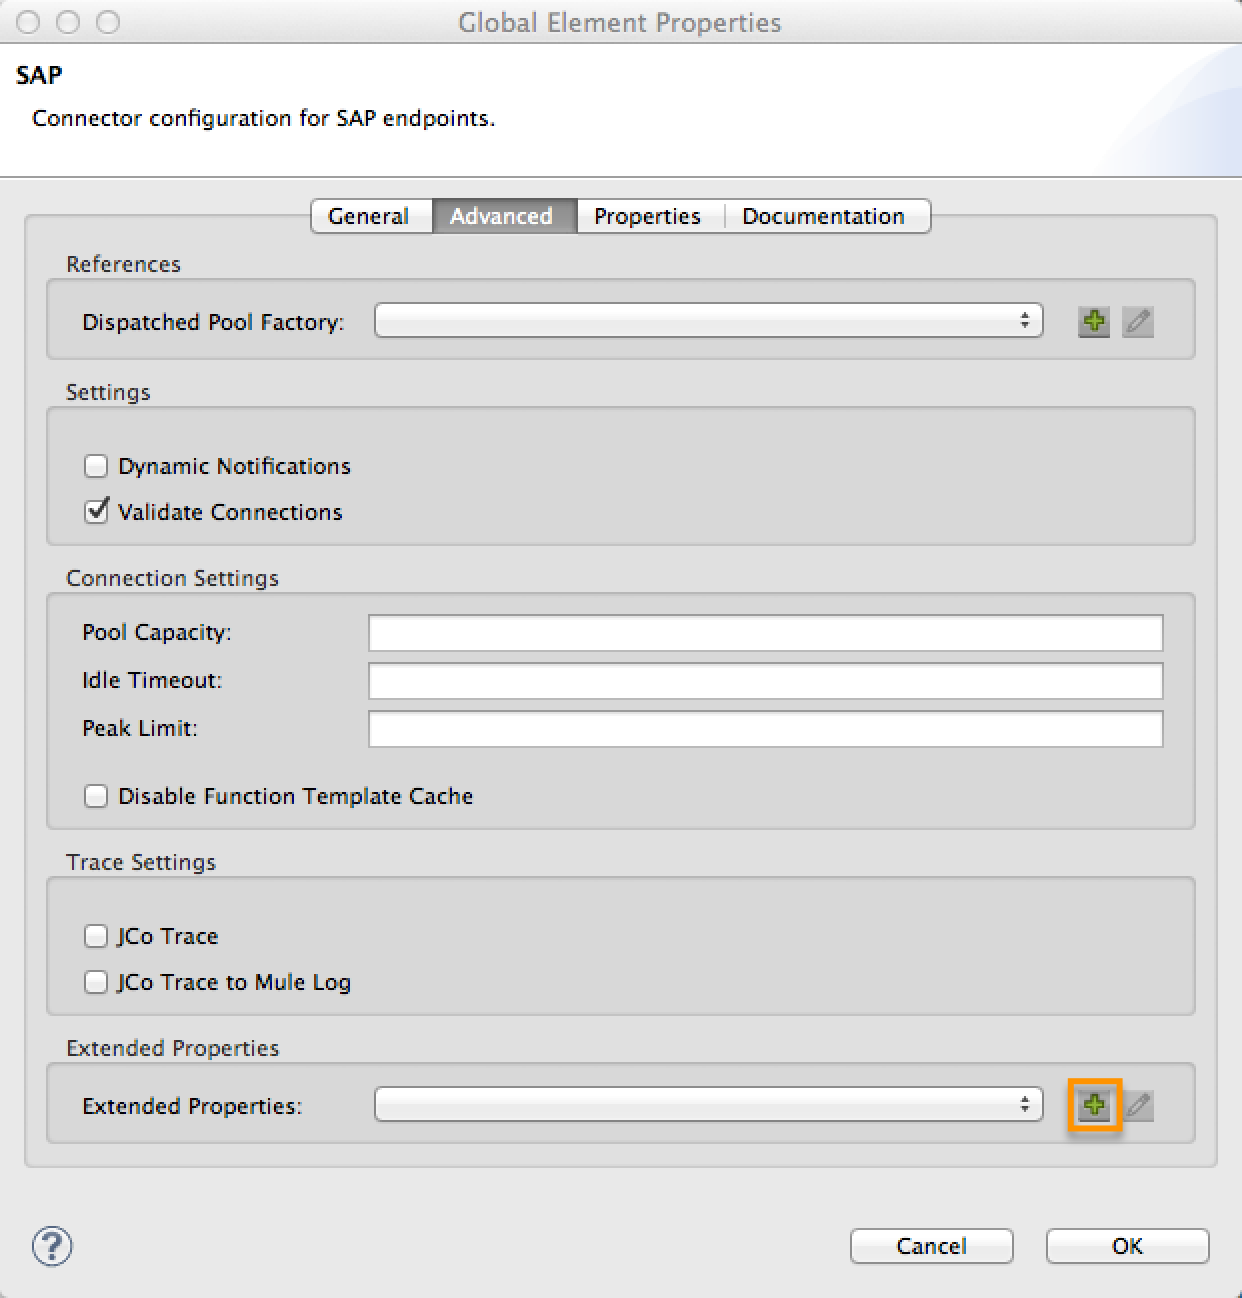
Task: Click the add icon beside Dispatched Pool Factory
Action: point(1094,321)
